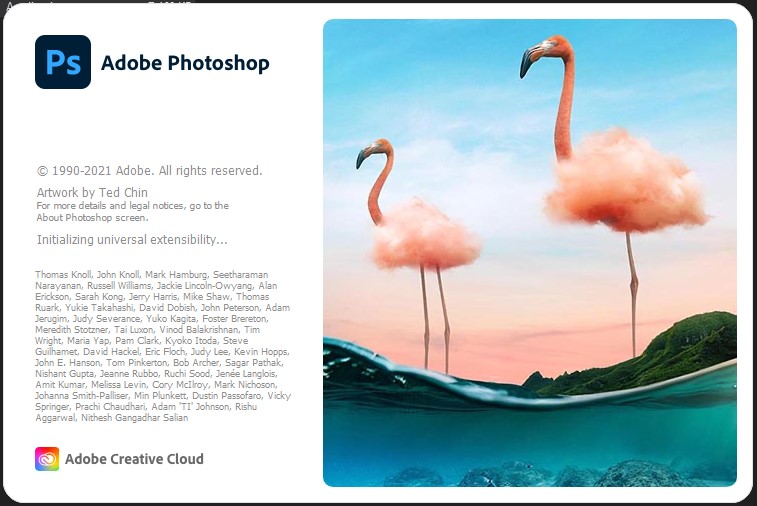Click the About Photoshop screen legal notice text
757x506 pixels.
point(133,211)
